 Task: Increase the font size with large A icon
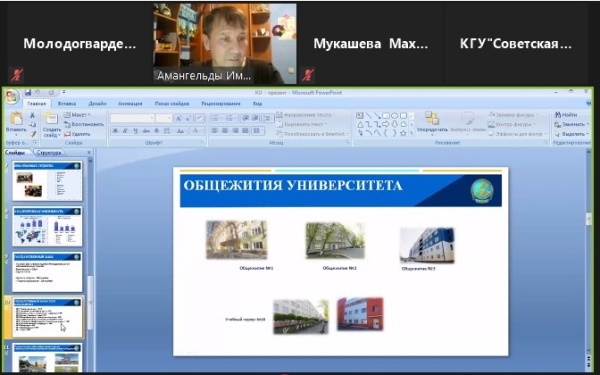pyautogui.click(x=178, y=118)
